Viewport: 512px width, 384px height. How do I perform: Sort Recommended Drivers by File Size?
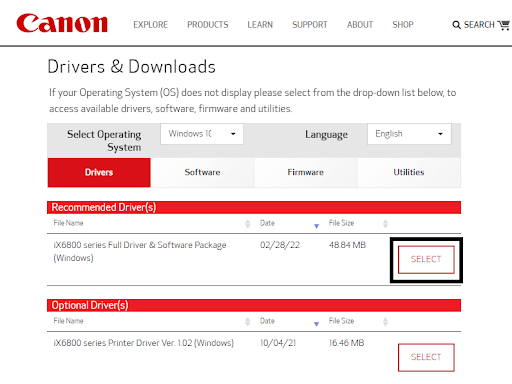tap(385, 223)
